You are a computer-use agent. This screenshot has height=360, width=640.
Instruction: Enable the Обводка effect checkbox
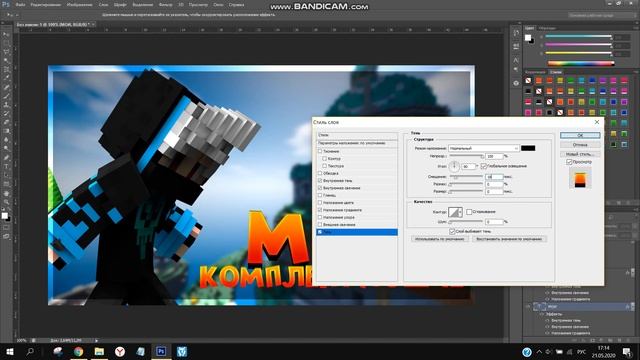[x=320, y=173]
